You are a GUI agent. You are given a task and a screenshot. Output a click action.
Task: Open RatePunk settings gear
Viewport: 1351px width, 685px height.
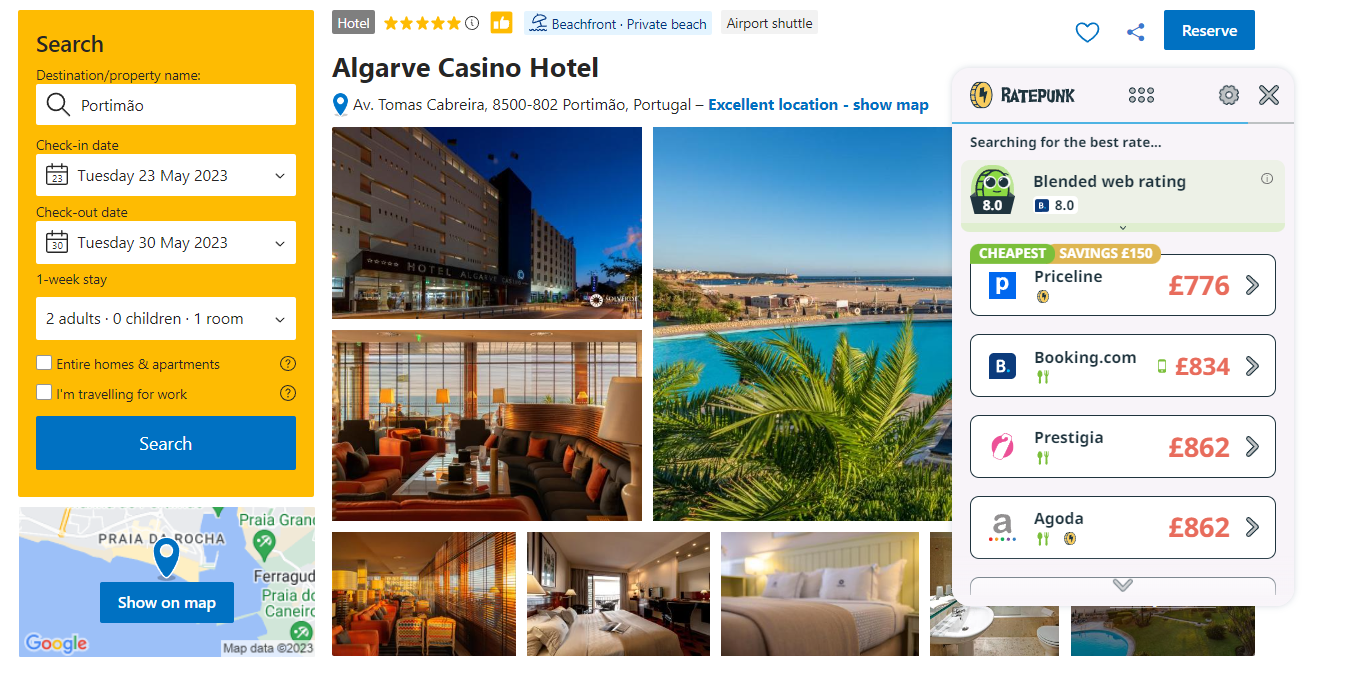1228,95
